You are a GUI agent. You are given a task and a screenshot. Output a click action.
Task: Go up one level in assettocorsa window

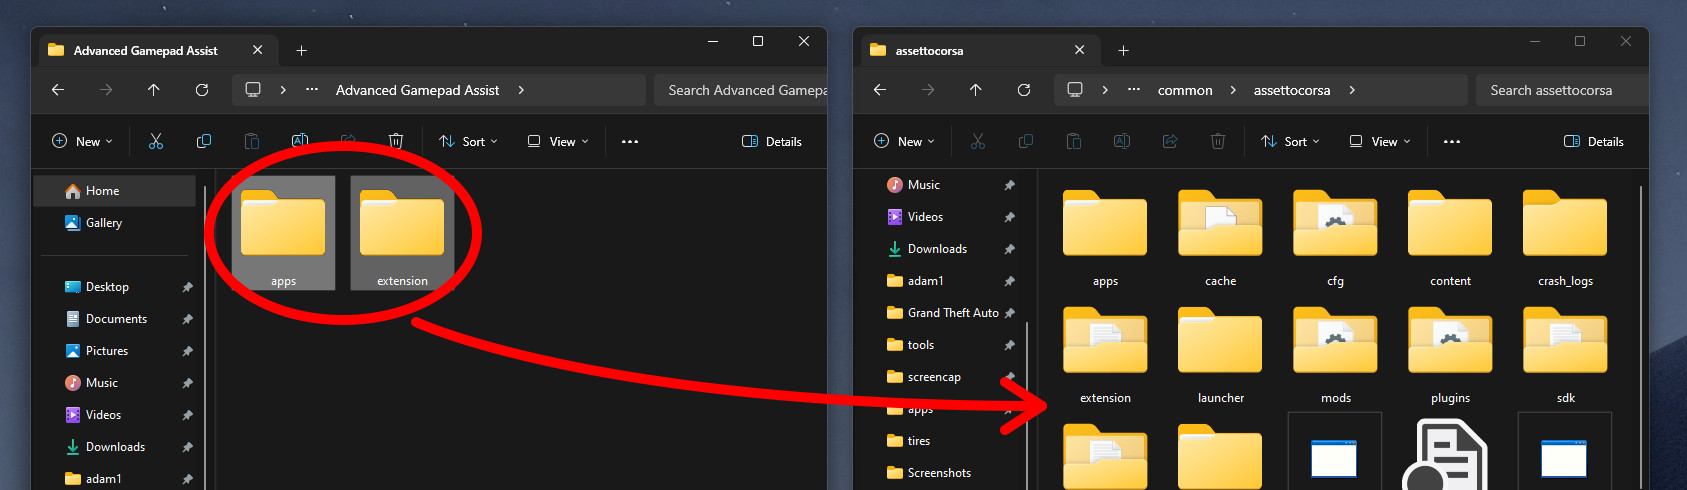pos(976,90)
